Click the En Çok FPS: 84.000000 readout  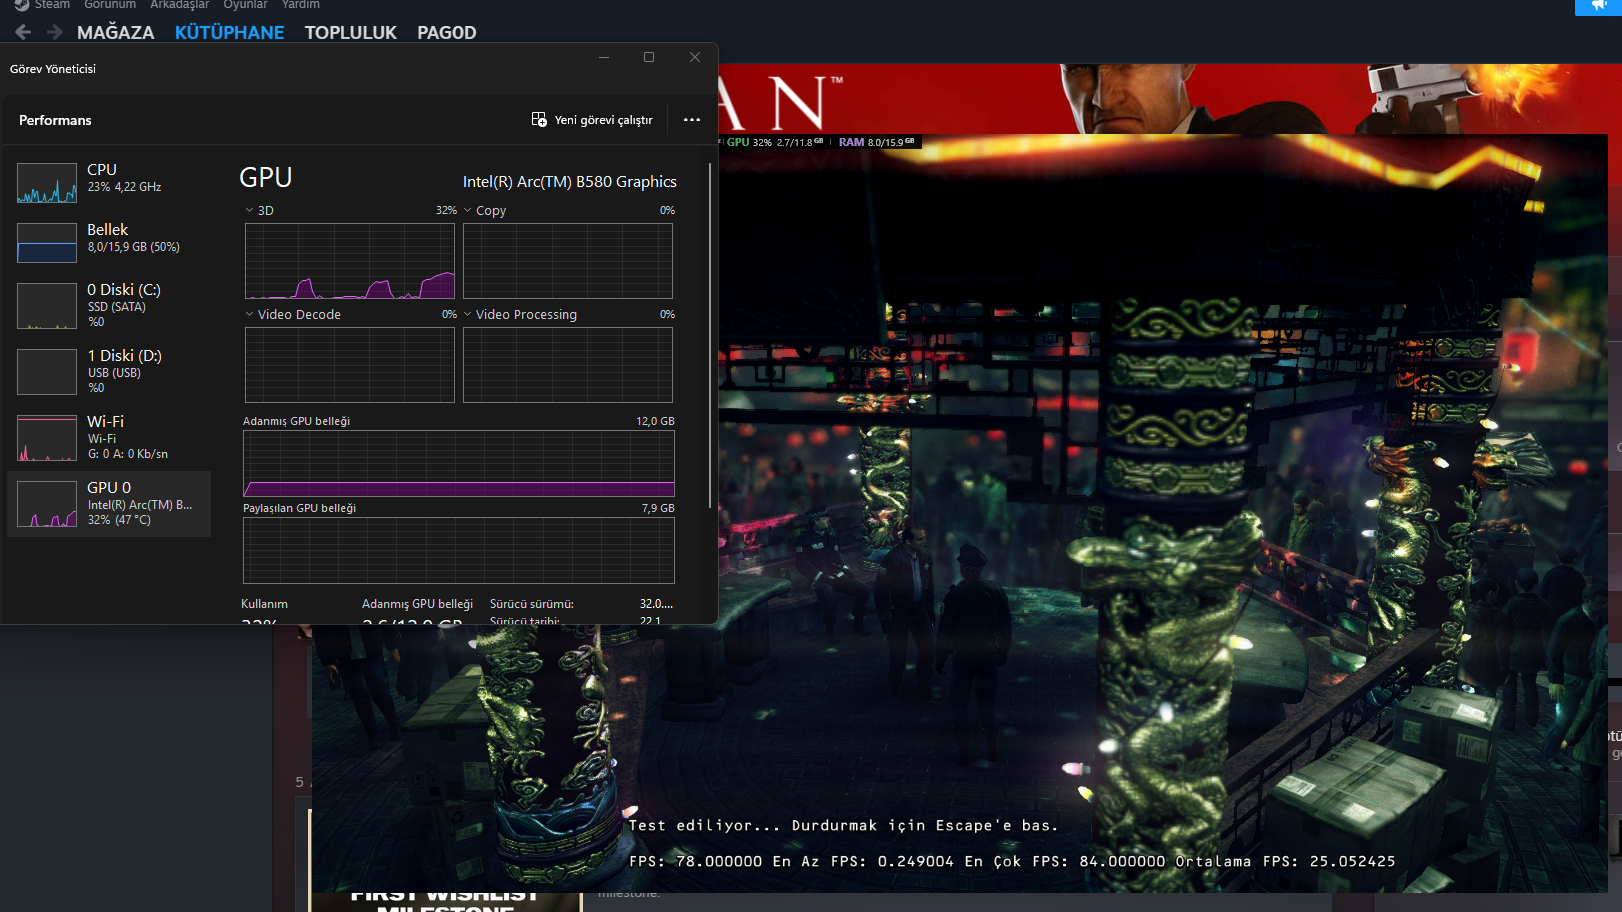(x=1065, y=861)
